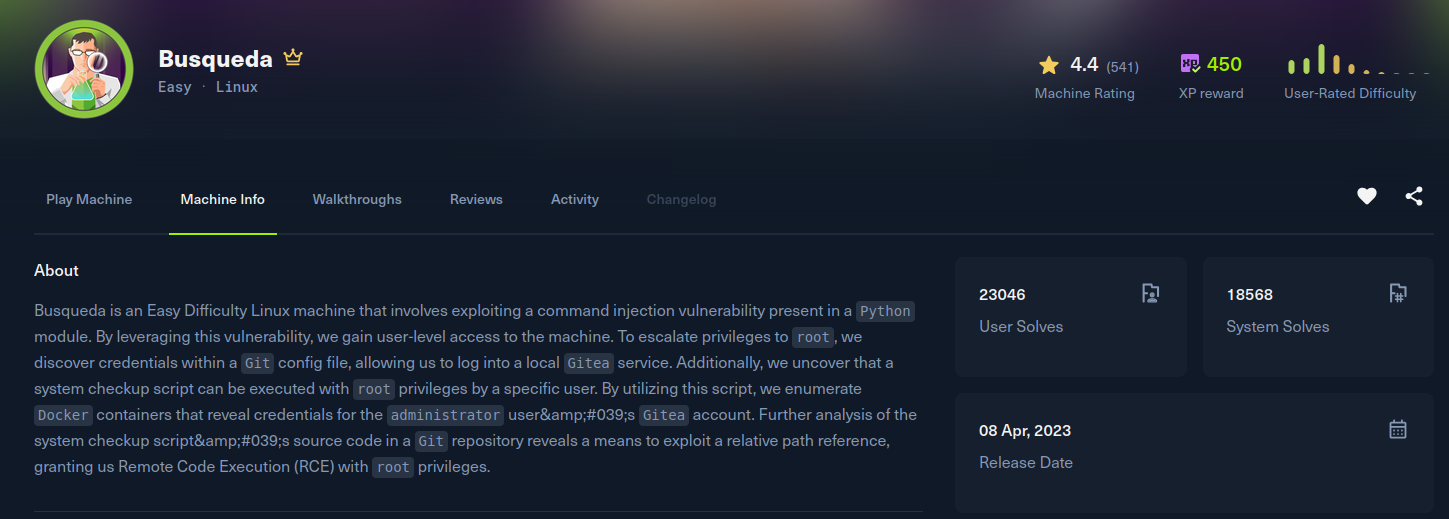Click the star icon near Machine Rating
1449x519 pixels.
1048,65
